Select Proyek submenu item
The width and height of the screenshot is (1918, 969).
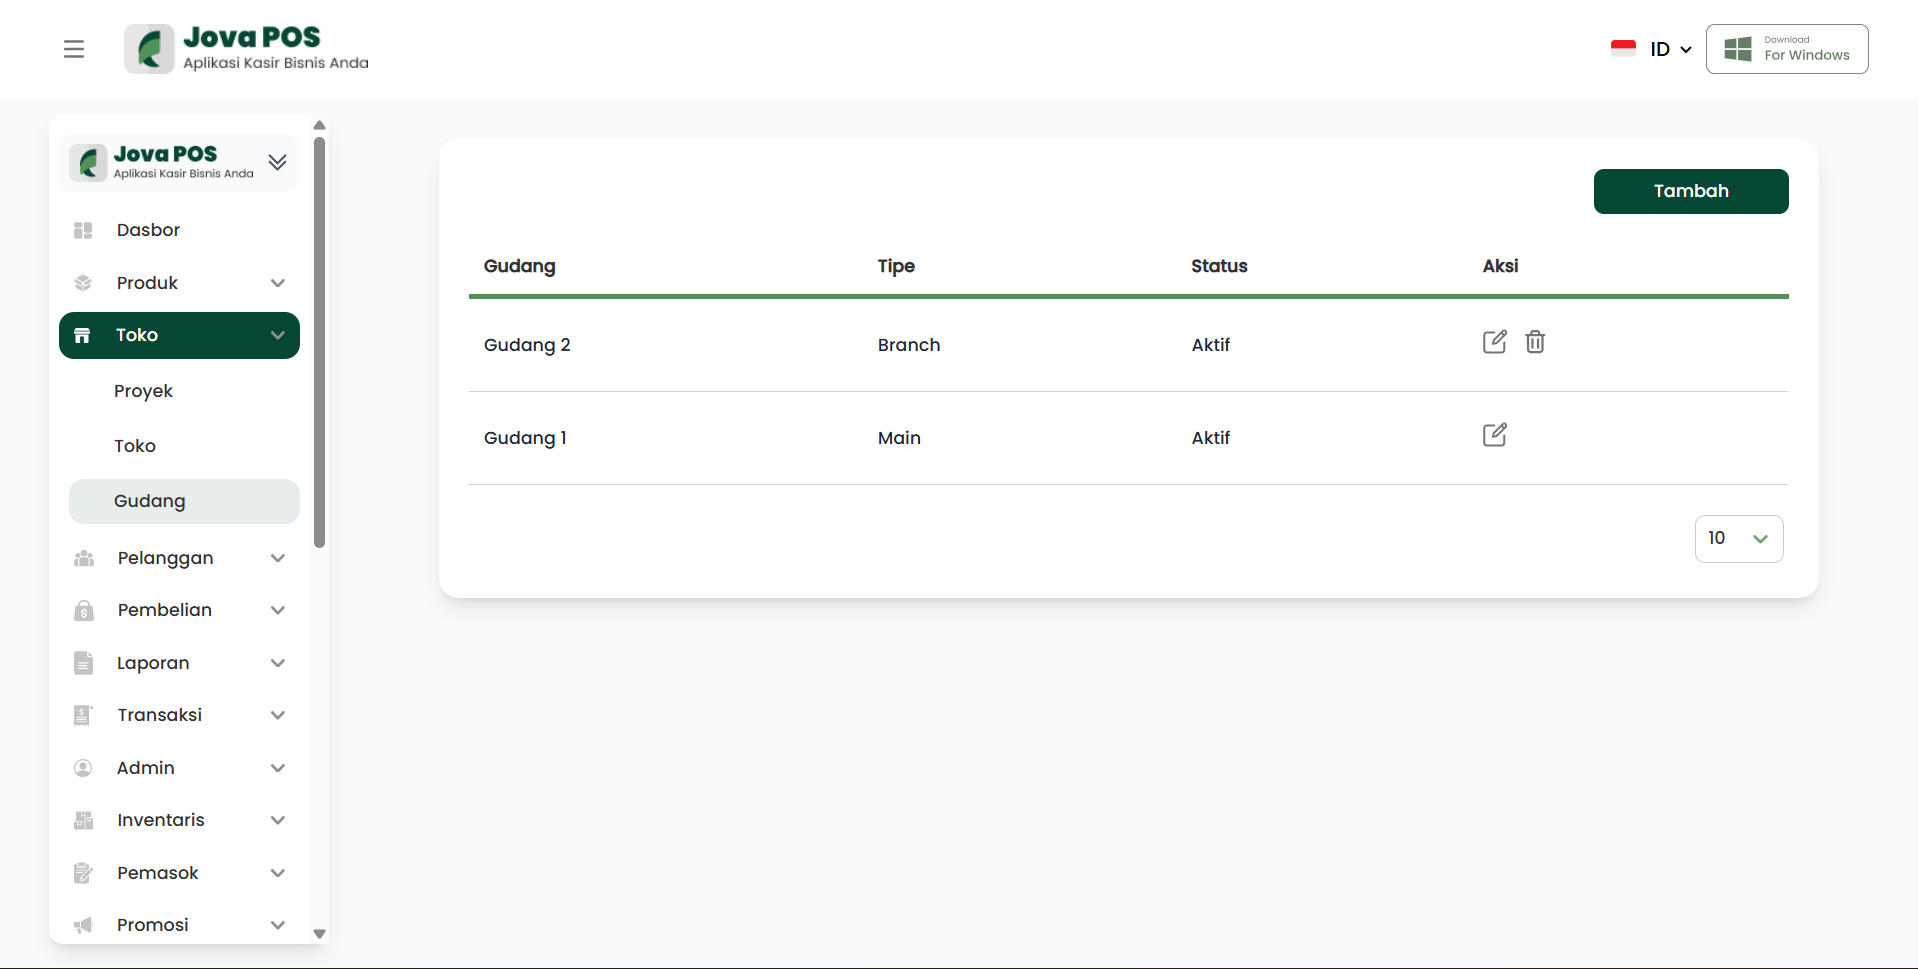(x=143, y=391)
